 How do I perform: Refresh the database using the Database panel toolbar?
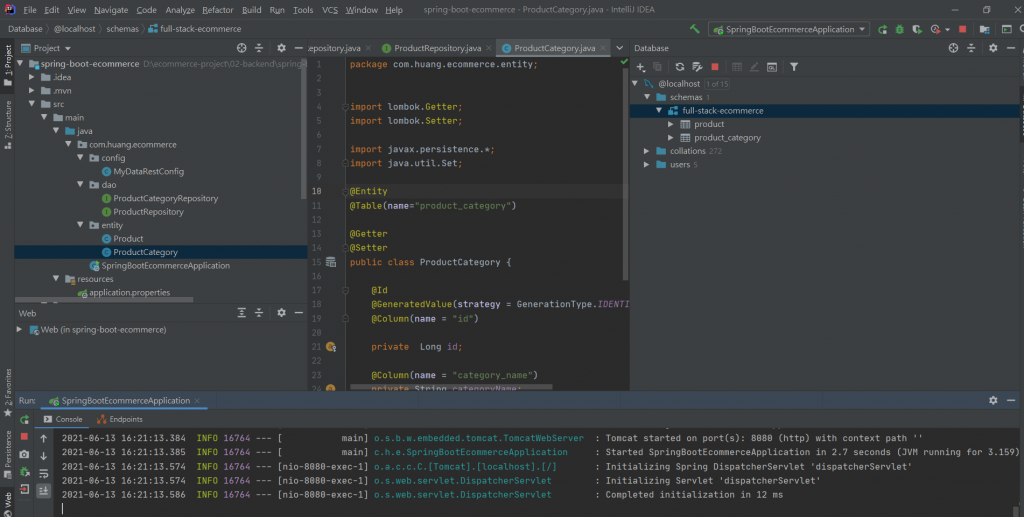coord(679,67)
